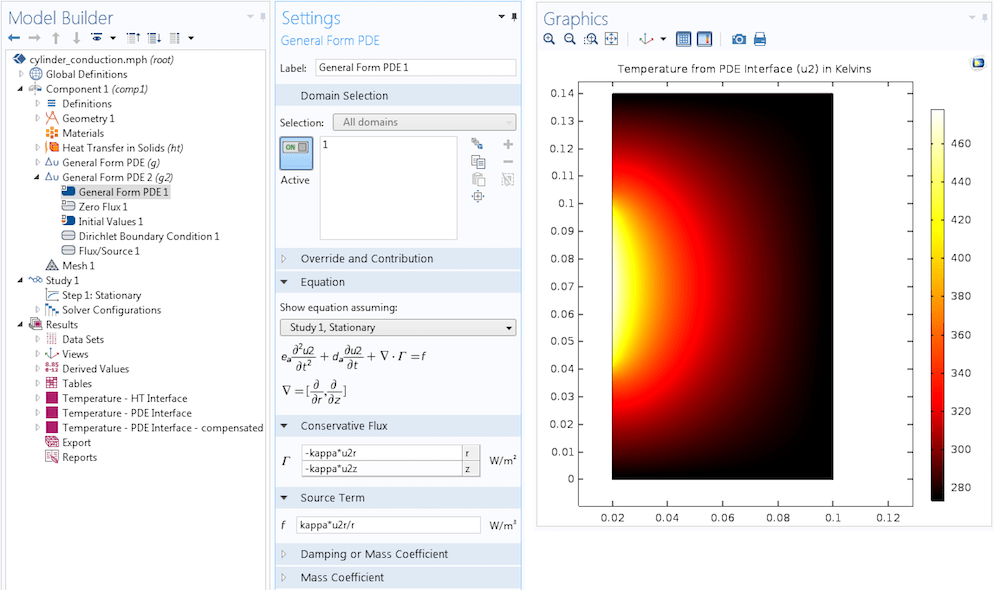
Task: Expand the Override and Contribution section
Action: [284, 258]
